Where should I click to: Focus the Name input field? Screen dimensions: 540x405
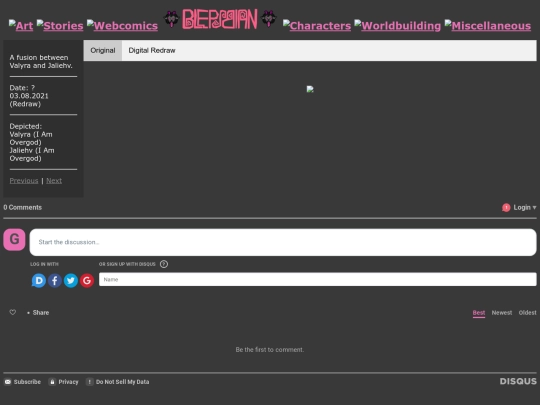pos(318,279)
